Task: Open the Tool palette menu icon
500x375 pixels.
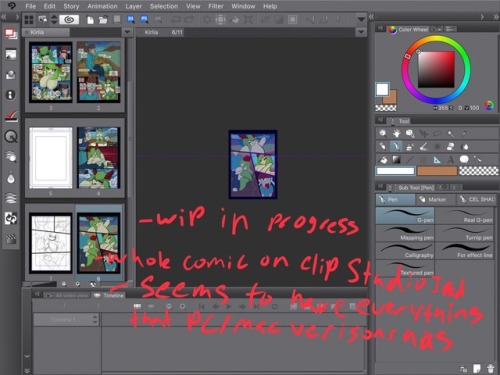Action: (380, 120)
